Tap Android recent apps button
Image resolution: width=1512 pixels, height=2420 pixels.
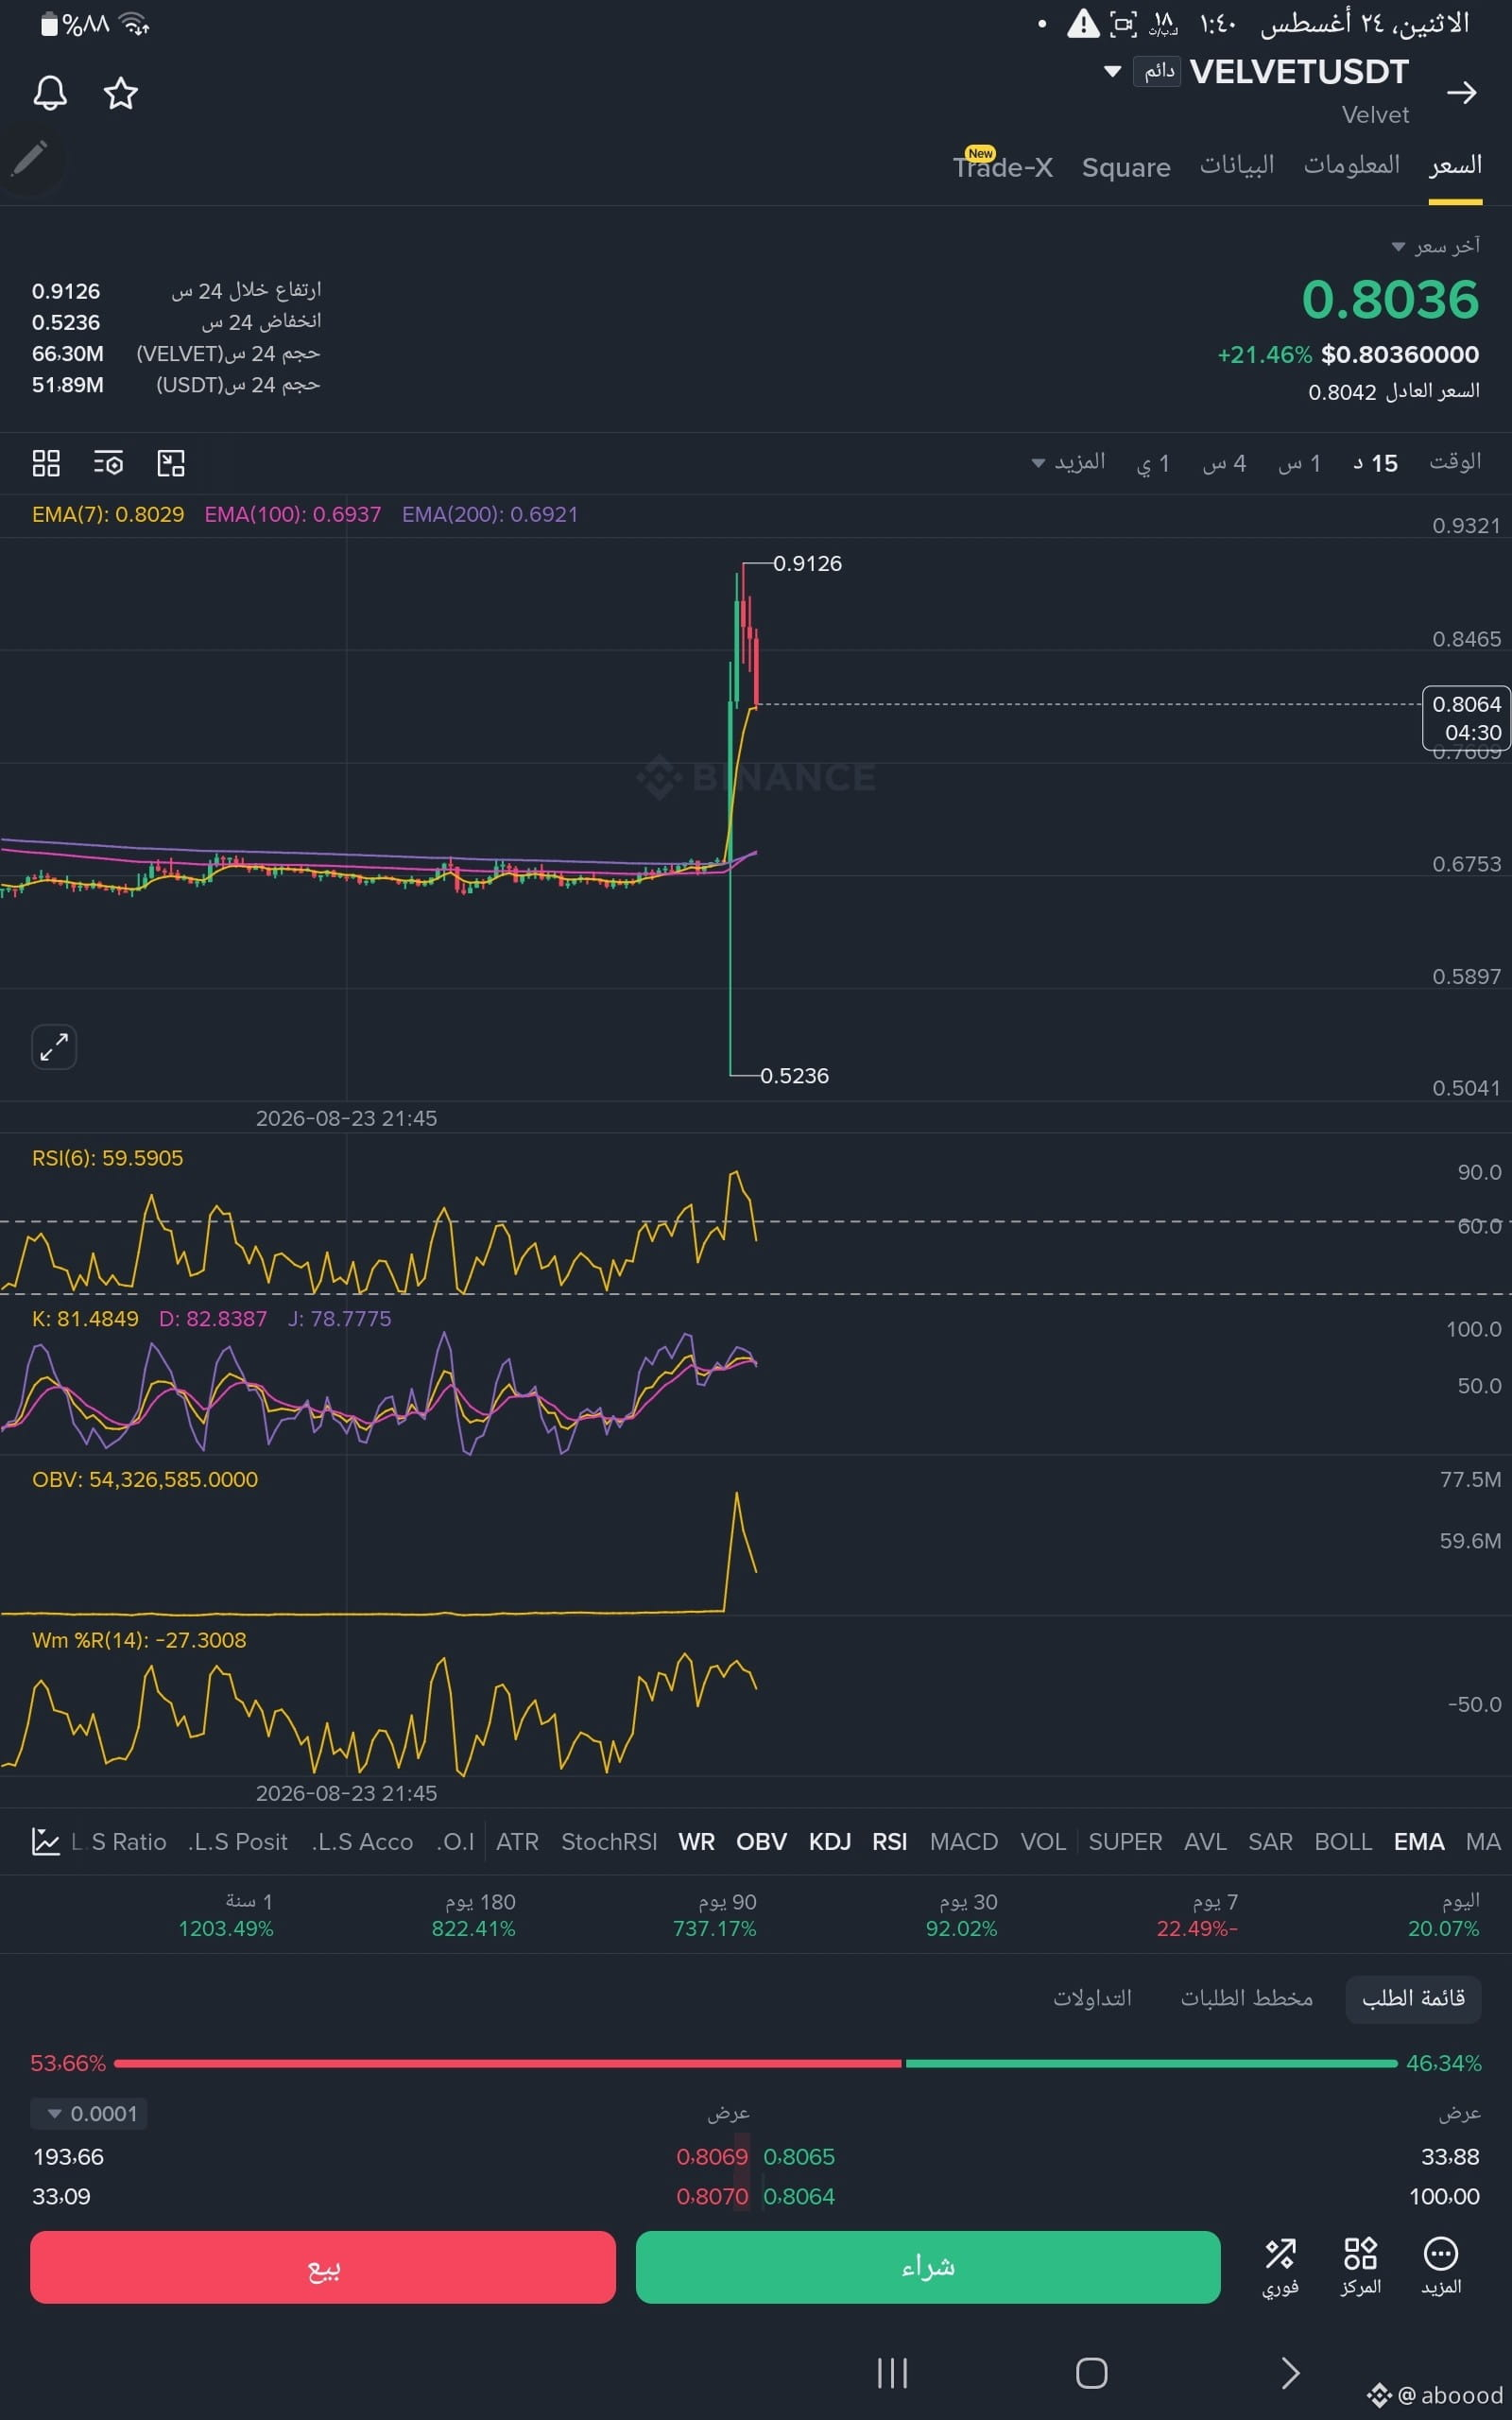coord(892,2373)
